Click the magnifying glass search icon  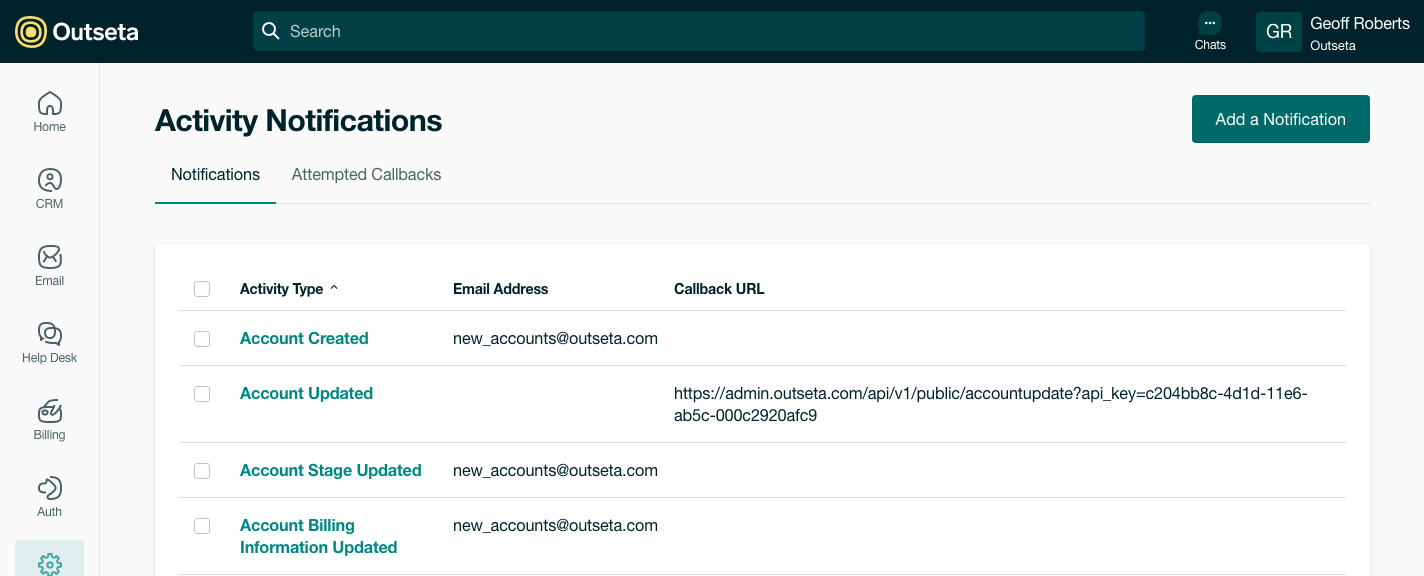[270, 31]
